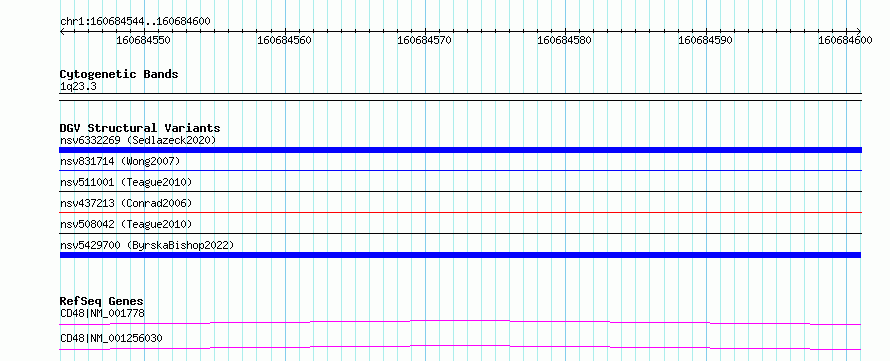Select the Cytogenetic Bands track heading
The image size is (890, 361).
pyautogui.click(x=119, y=74)
